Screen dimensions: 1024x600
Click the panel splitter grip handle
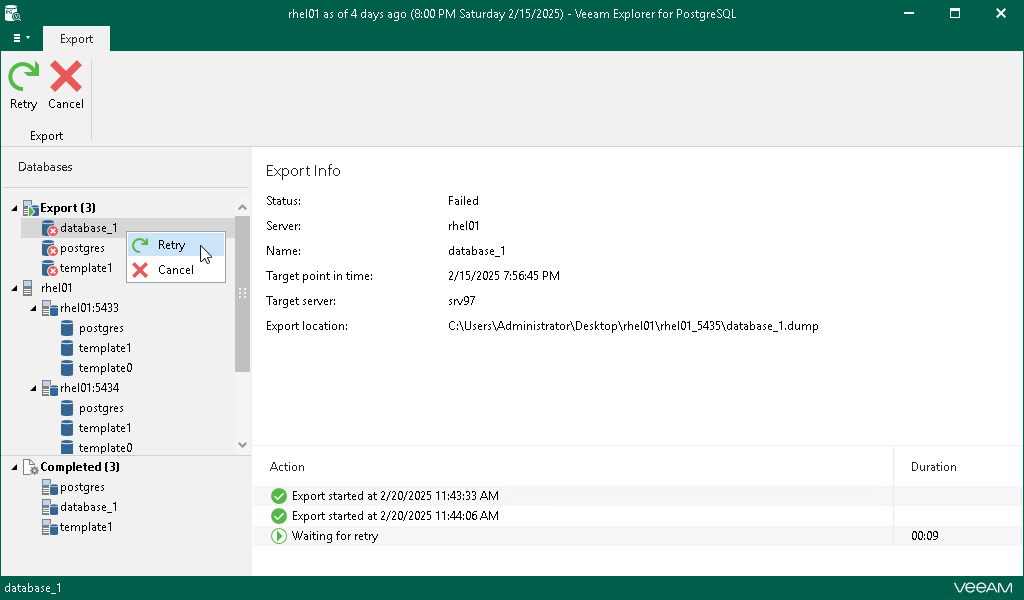tap(241, 293)
